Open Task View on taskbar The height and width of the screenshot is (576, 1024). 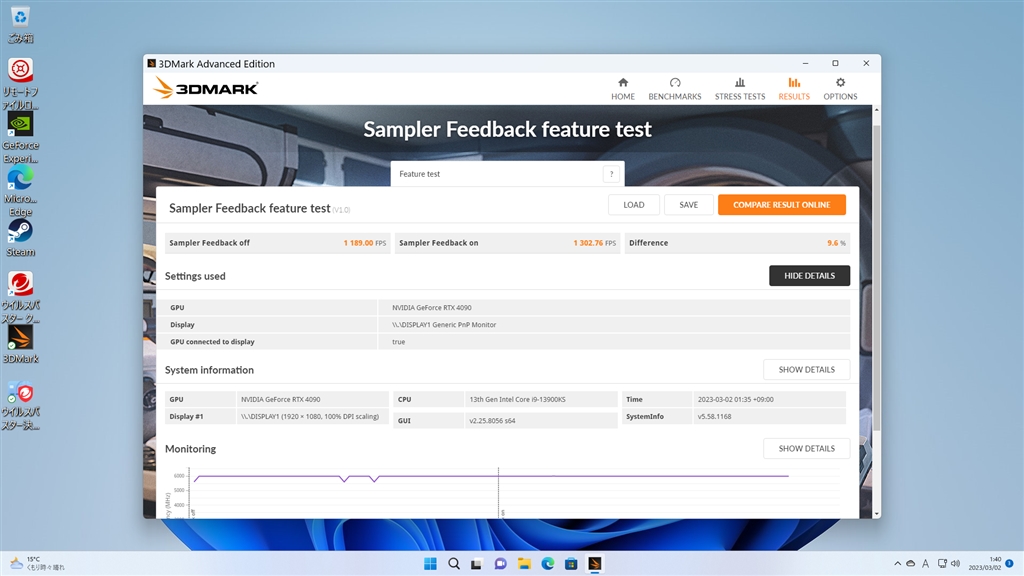[477, 564]
